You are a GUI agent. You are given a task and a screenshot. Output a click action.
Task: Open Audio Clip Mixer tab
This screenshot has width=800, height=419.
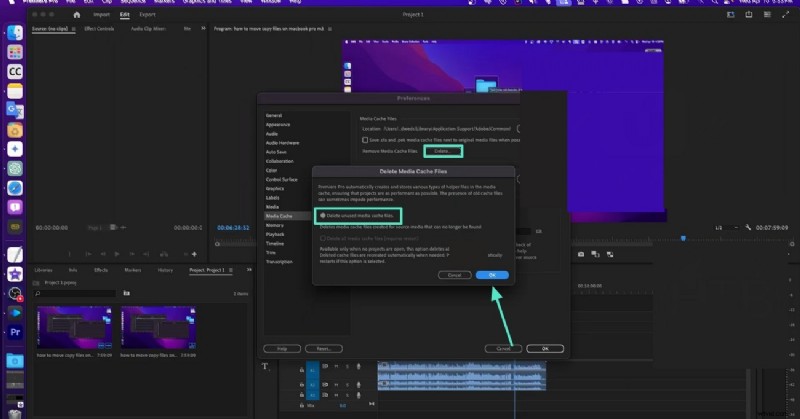[x=148, y=29]
